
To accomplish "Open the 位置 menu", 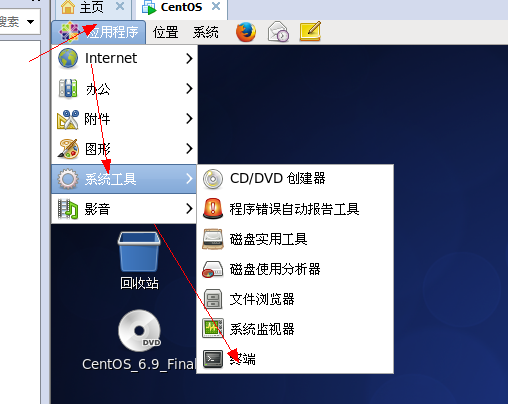I will 165,33.
